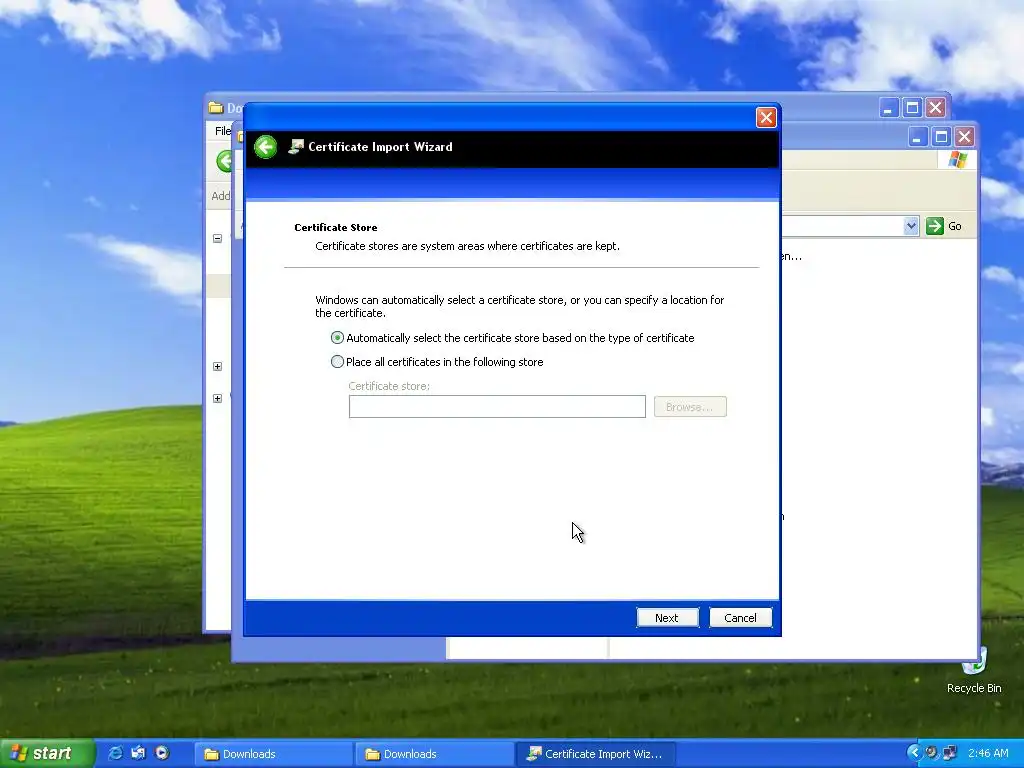This screenshot has height=768, width=1024.
Task: Launch Windows Media Player from the Quick Launch bar
Action: [x=162, y=753]
